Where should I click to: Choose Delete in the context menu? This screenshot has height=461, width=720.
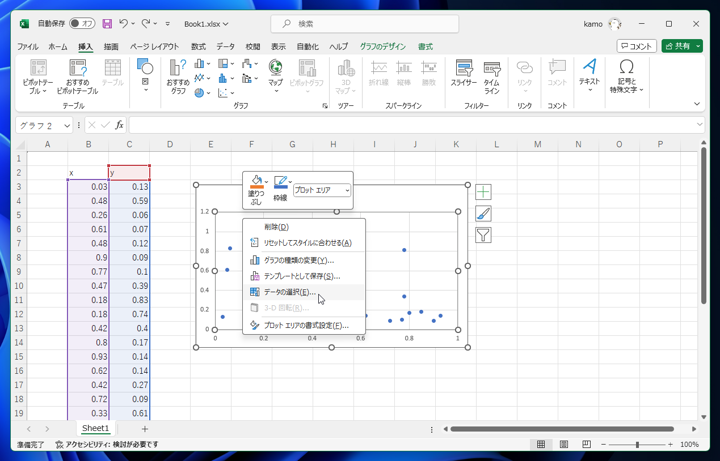pos(304,227)
